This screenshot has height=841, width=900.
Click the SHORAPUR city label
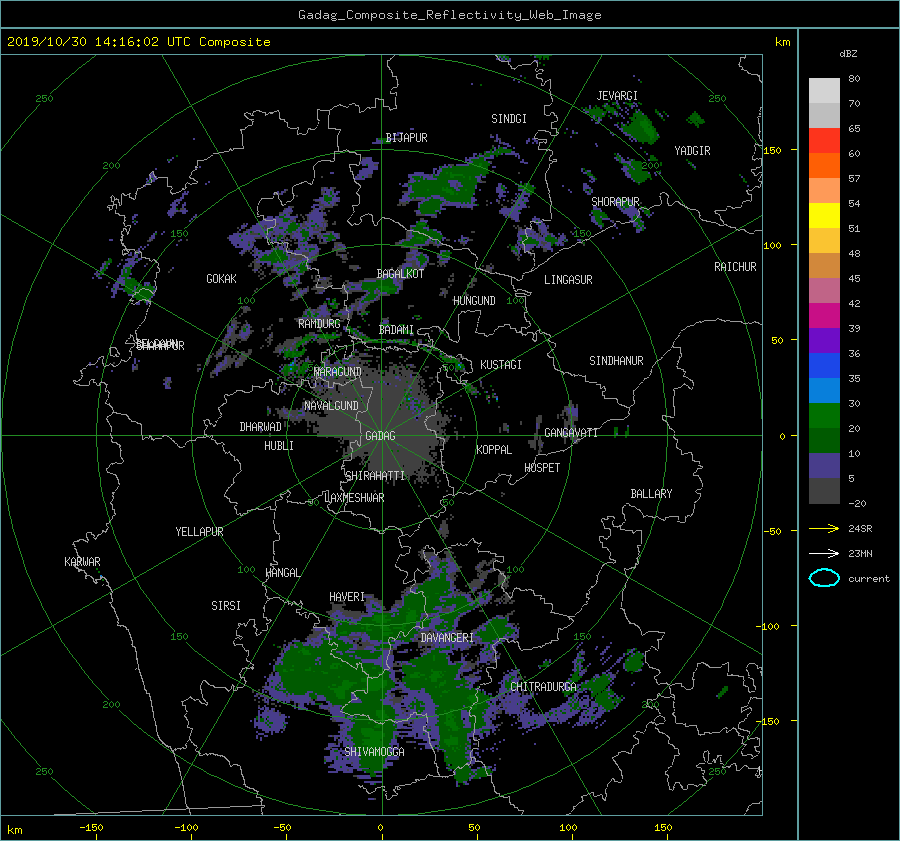tap(615, 202)
